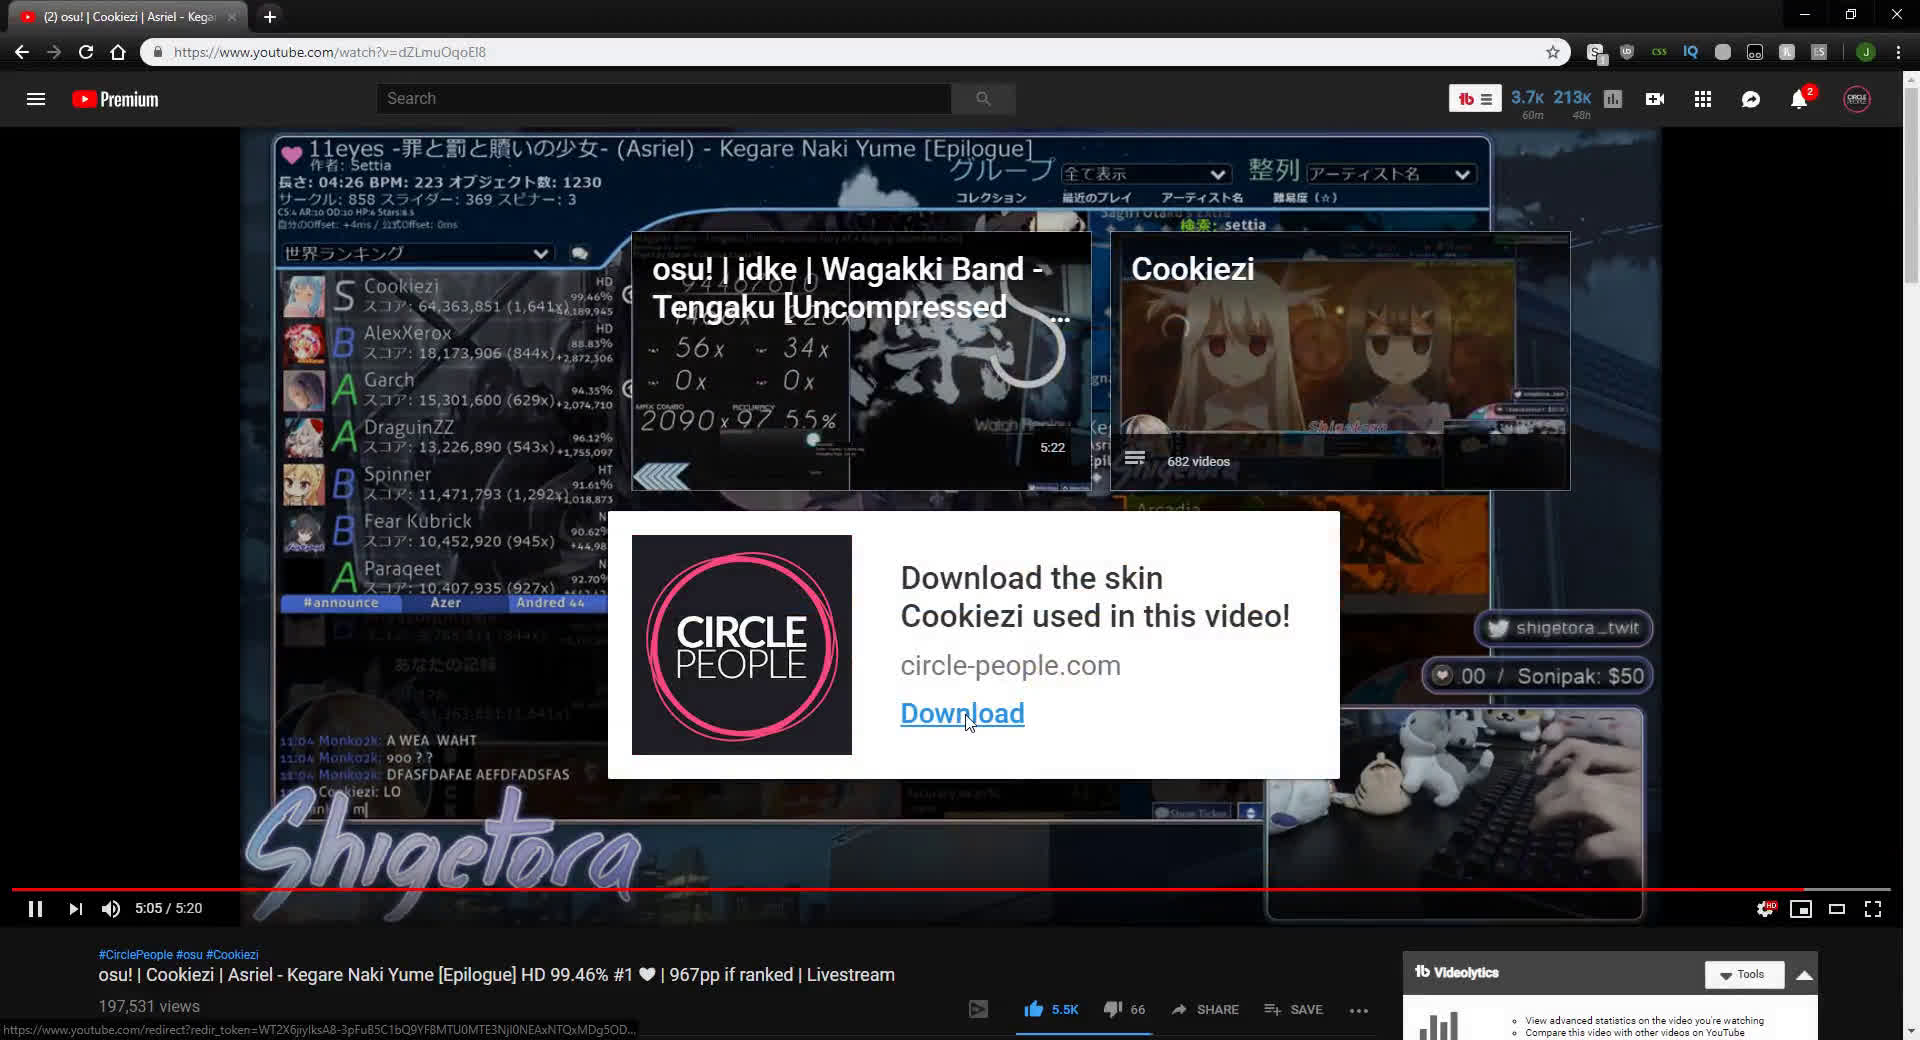Screen dimensions: 1920x1040
Task: Open the player settings gear
Action: click(1765, 909)
